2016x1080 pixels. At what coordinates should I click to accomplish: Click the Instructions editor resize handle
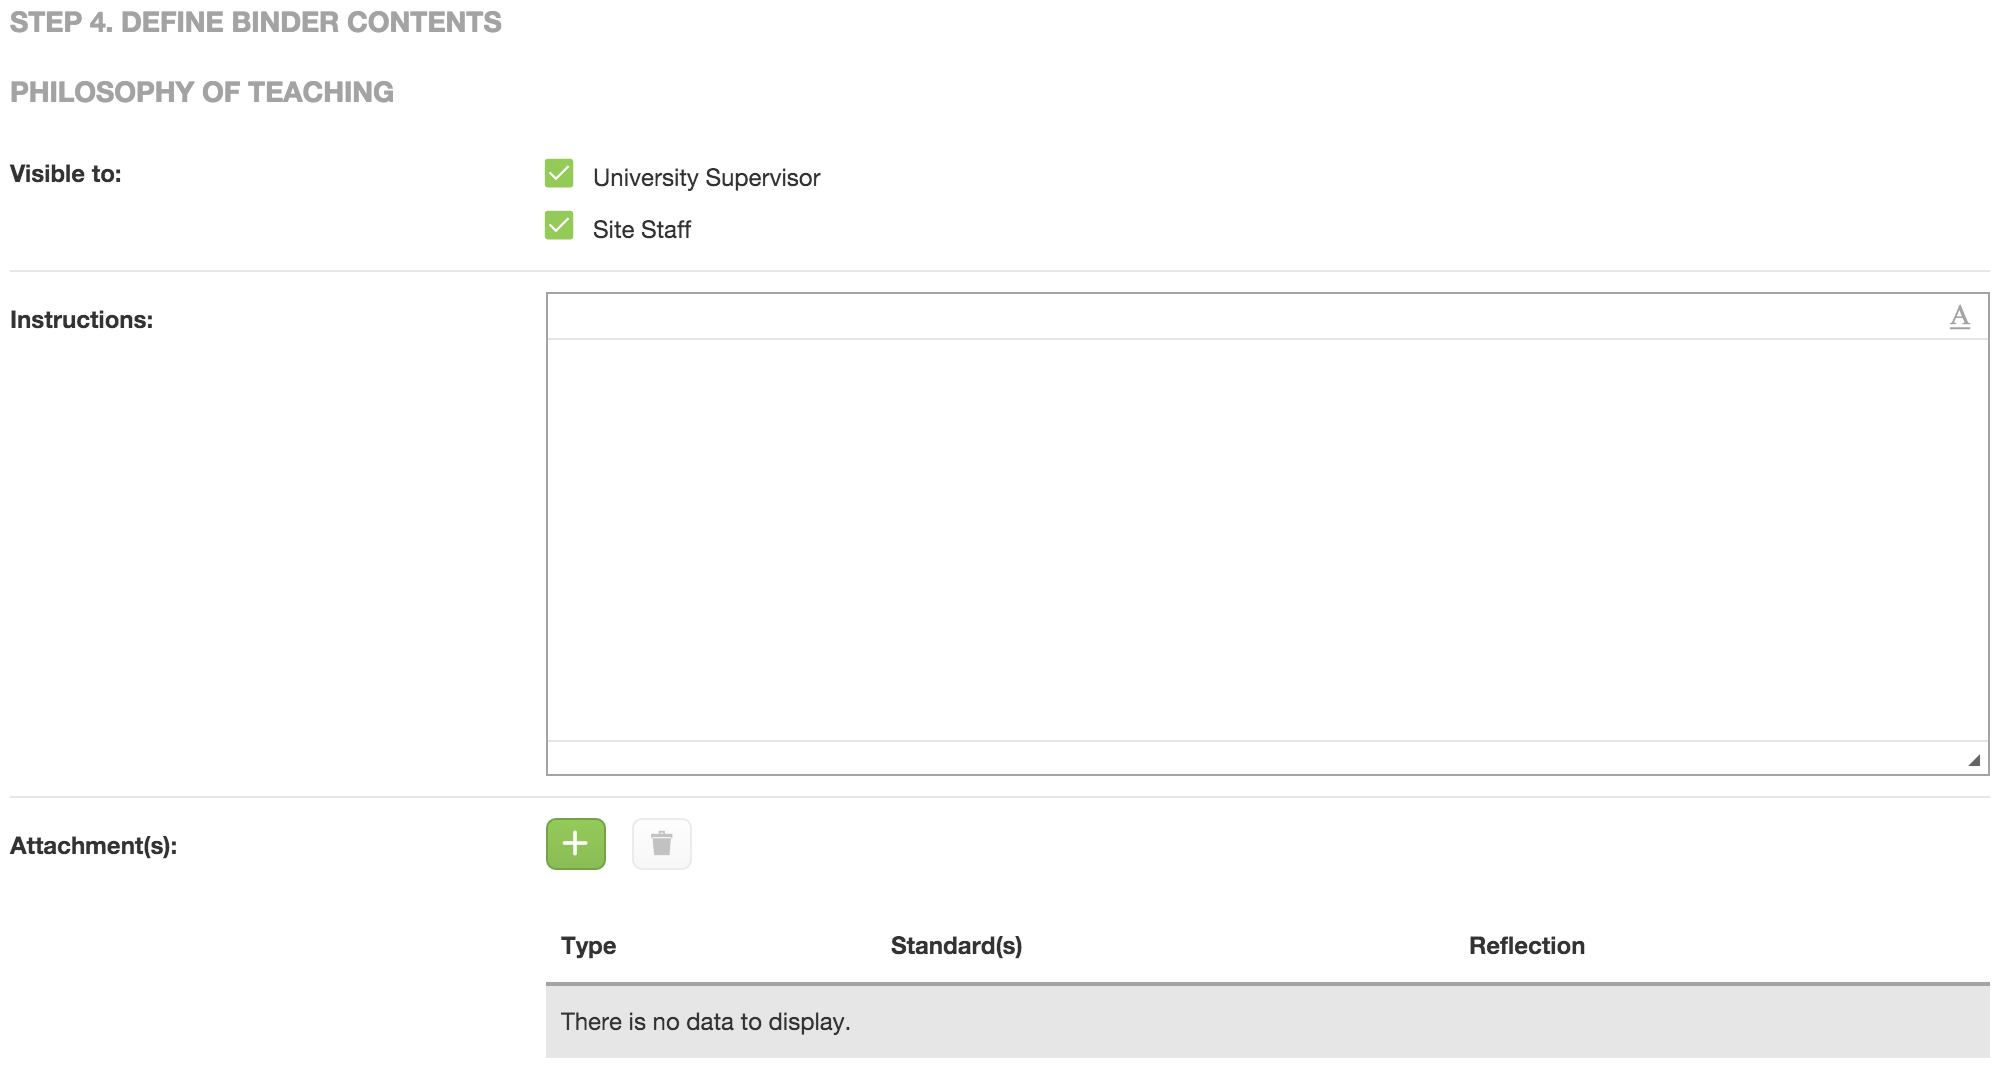[x=1974, y=760]
